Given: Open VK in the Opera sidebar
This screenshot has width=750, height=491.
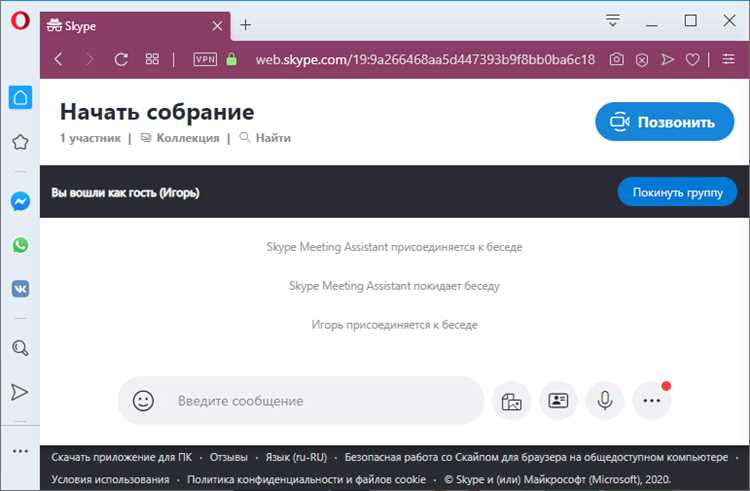Looking at the screenshot, I should tap(20, 289).
